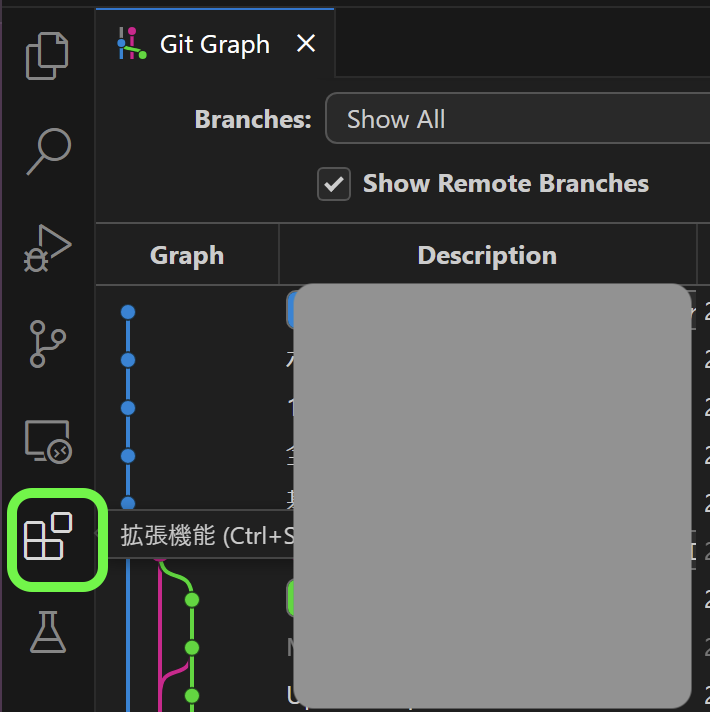Click the Branches: label
The image size is (710, 712).
(253, 119)
